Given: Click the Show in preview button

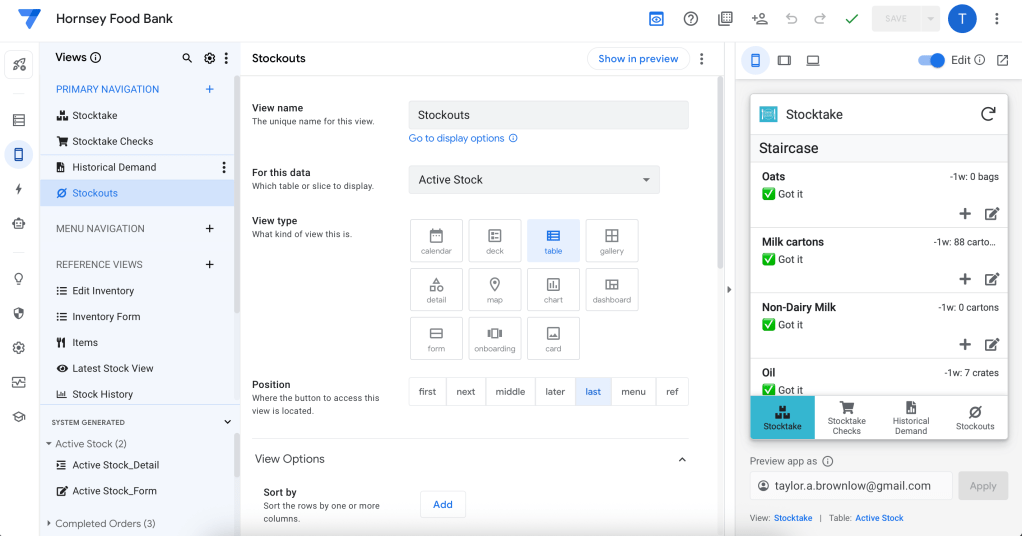Looking at the screenshot, I should 638,59.
